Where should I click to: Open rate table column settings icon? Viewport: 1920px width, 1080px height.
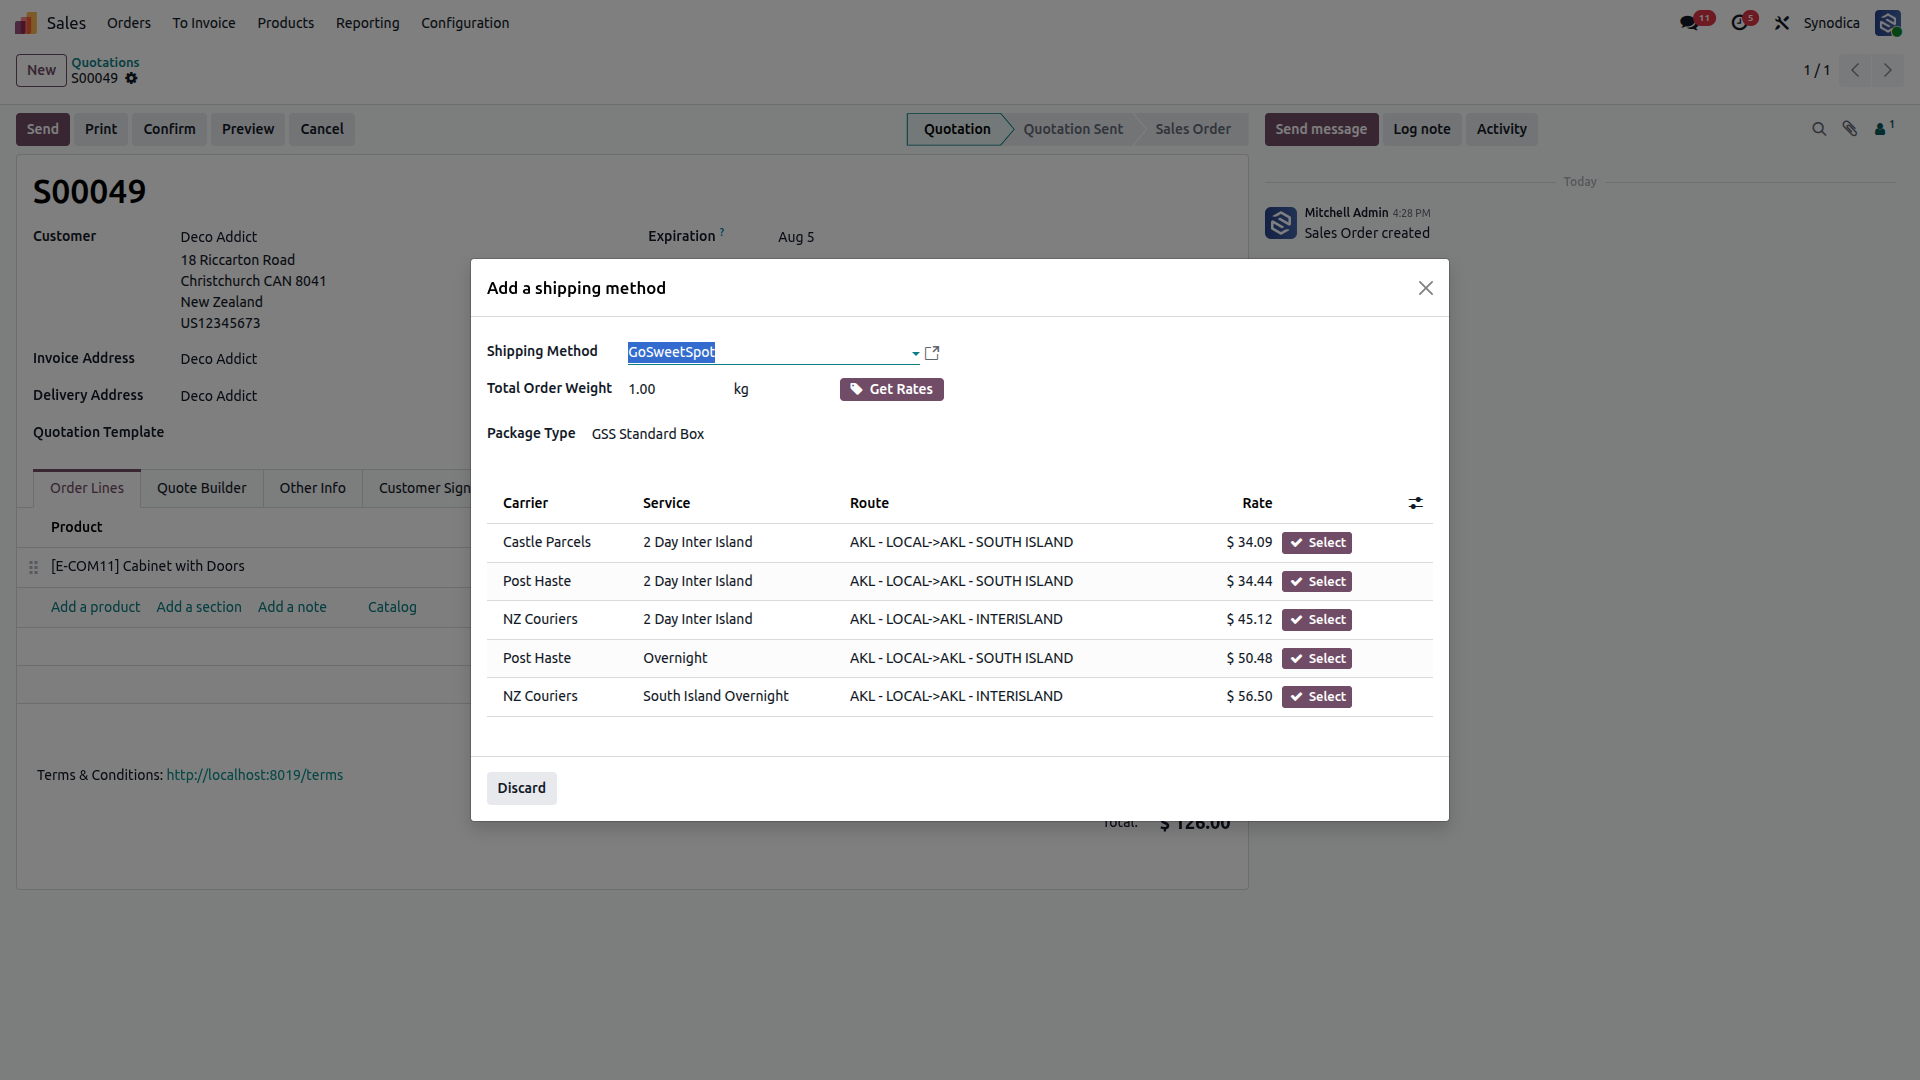click(1416, 503)
